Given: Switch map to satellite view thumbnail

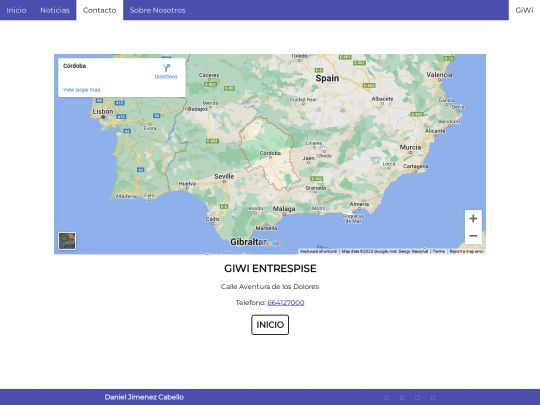Looking at the screenshot, I should point(67,241).
